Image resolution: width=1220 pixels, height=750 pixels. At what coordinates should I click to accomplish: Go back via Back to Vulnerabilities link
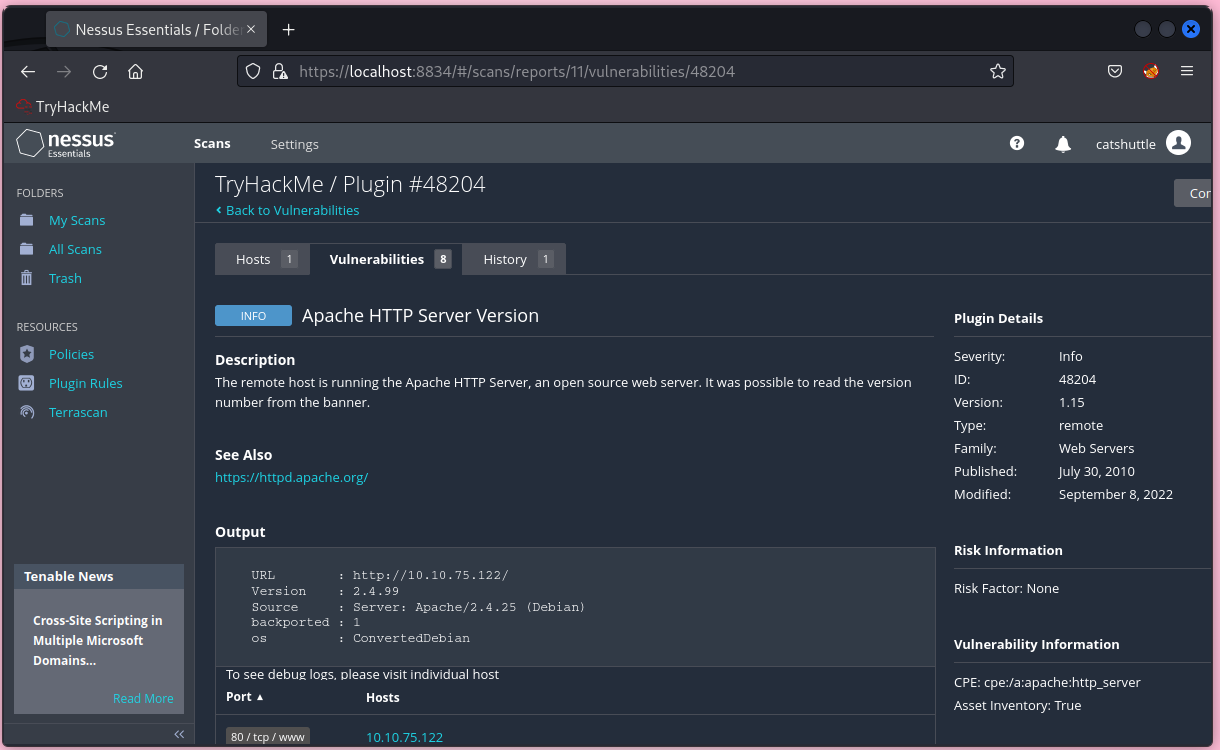click(x=291, y=210)
